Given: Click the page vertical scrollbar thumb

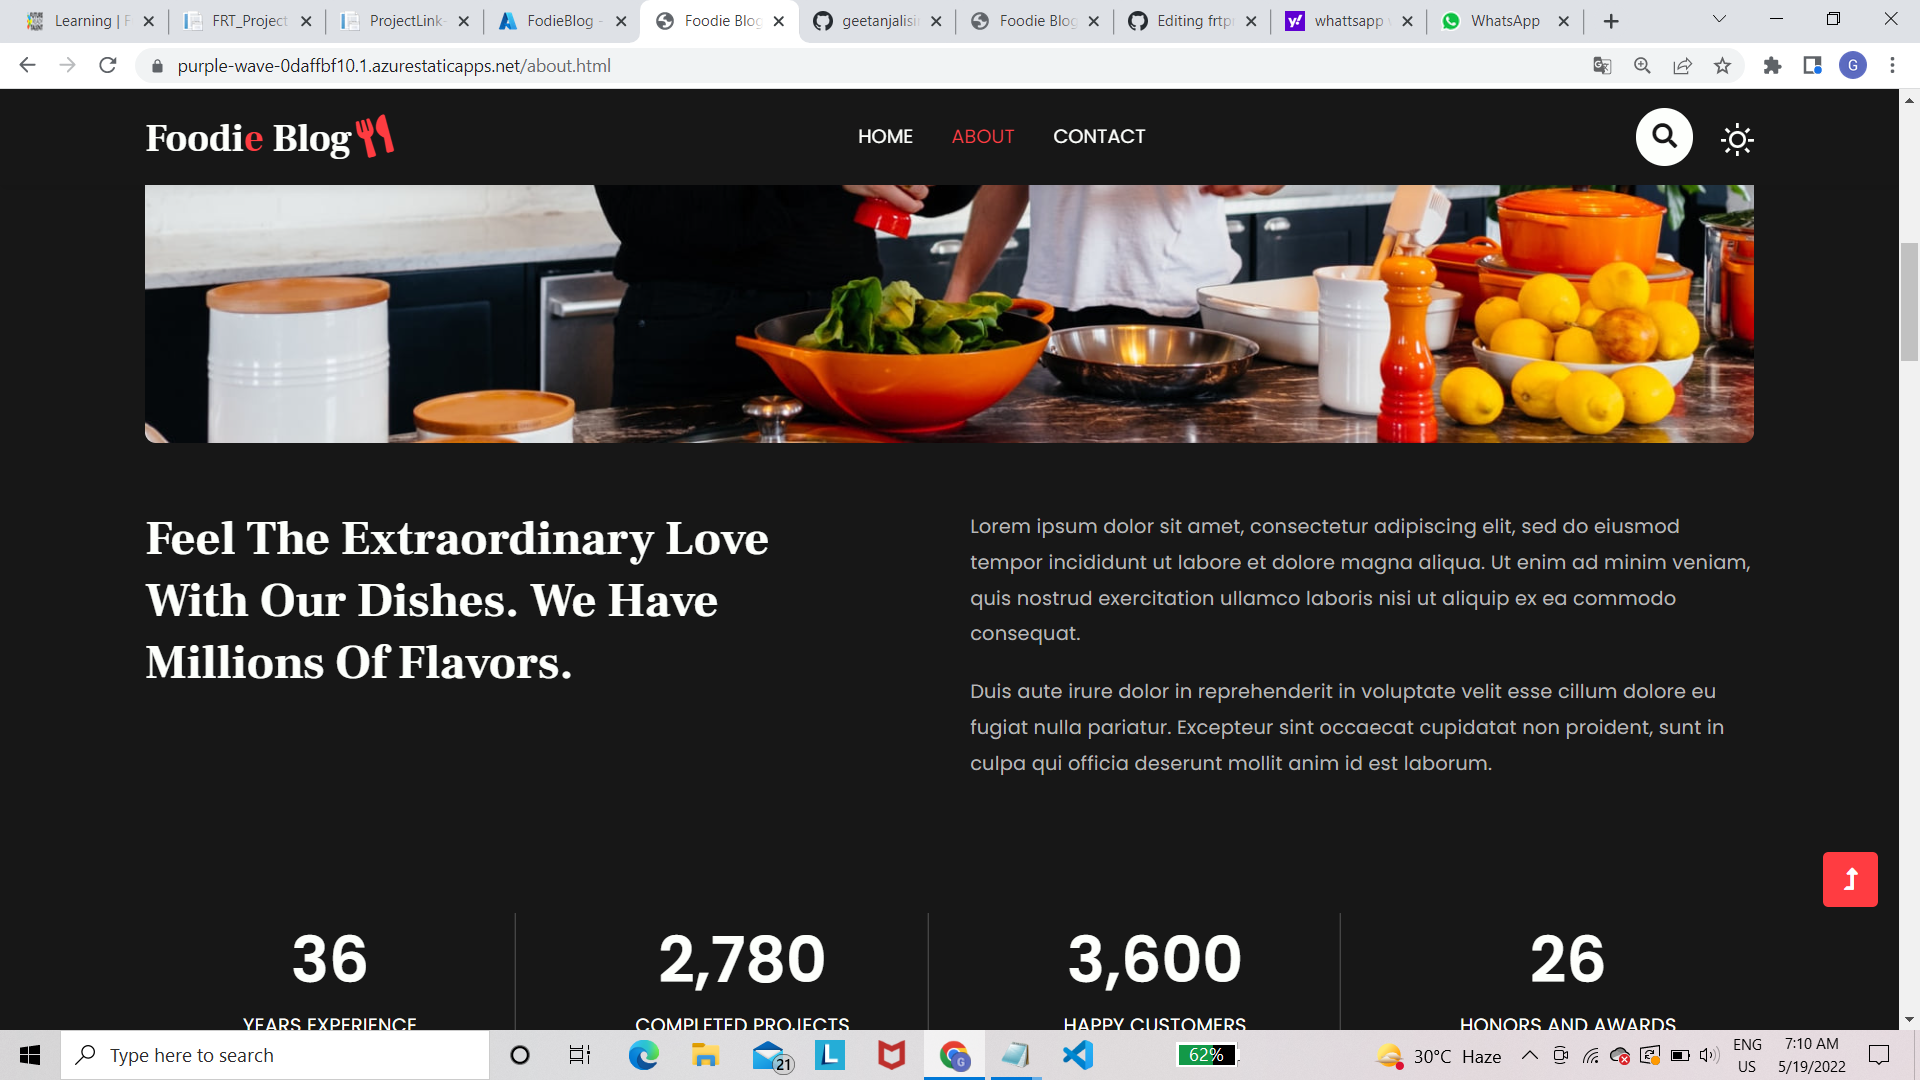Looking at the screenshot, I should [x=1909, y=300].
